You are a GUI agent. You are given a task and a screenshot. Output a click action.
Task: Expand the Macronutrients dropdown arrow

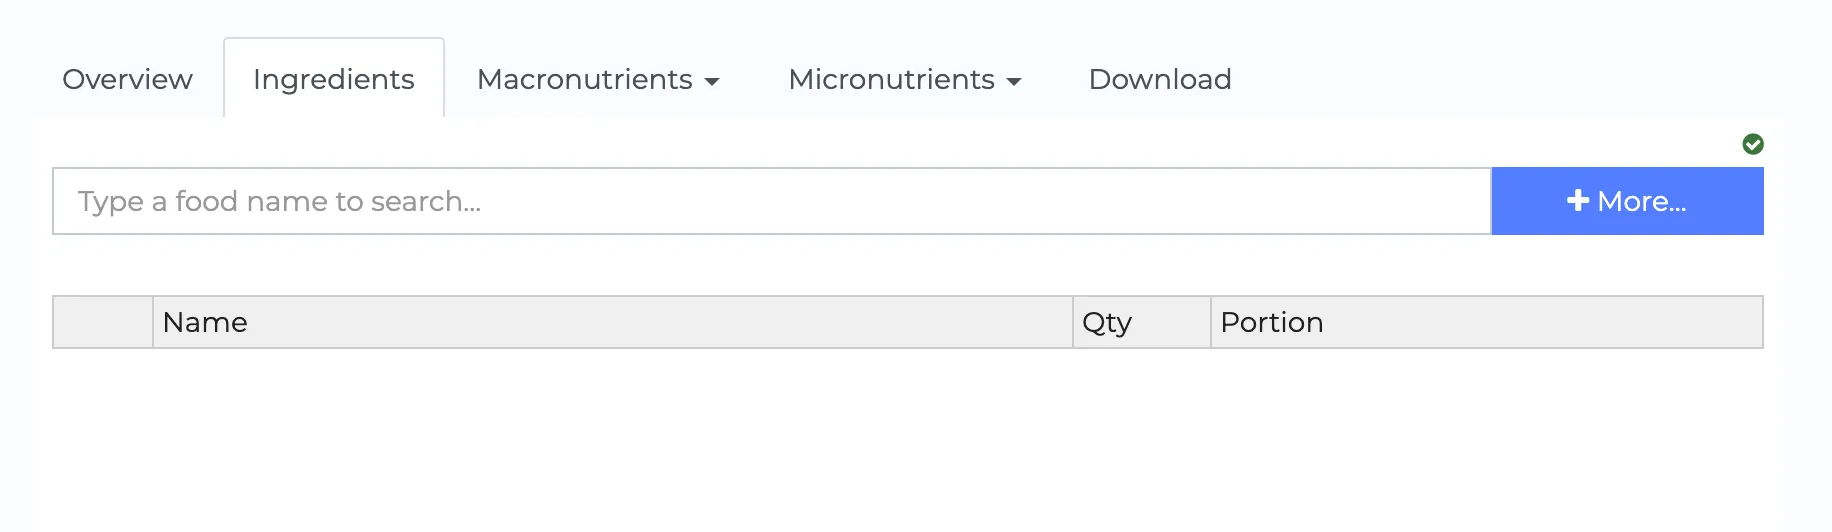point(712,82)
